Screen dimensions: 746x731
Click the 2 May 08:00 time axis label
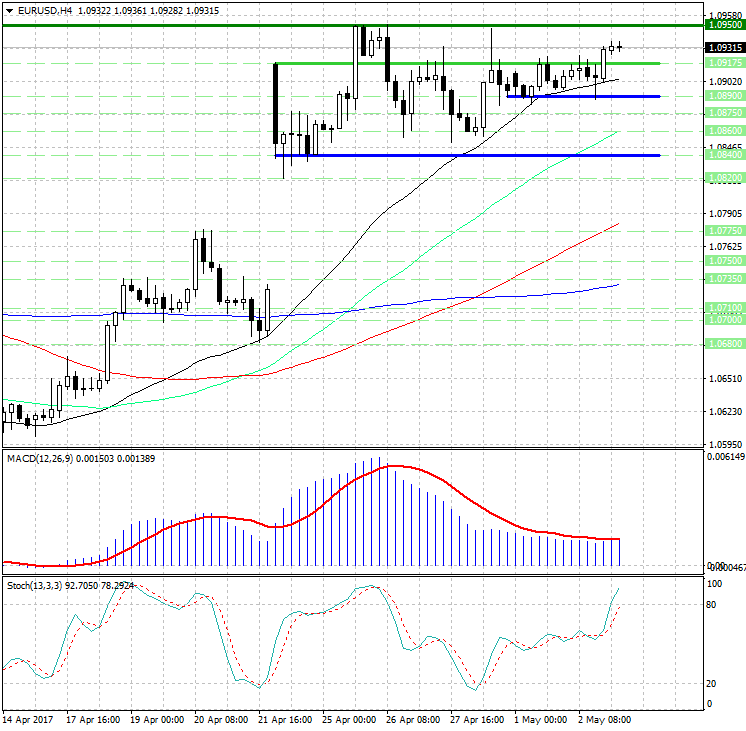click(x=606, y=718)
